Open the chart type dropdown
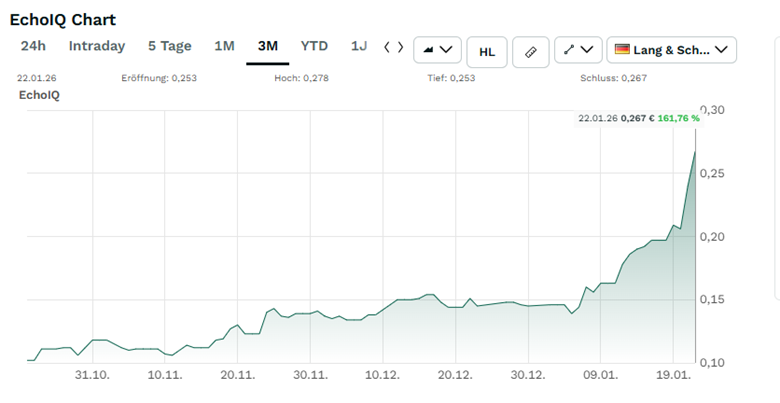780x403 pixels. 437,50
